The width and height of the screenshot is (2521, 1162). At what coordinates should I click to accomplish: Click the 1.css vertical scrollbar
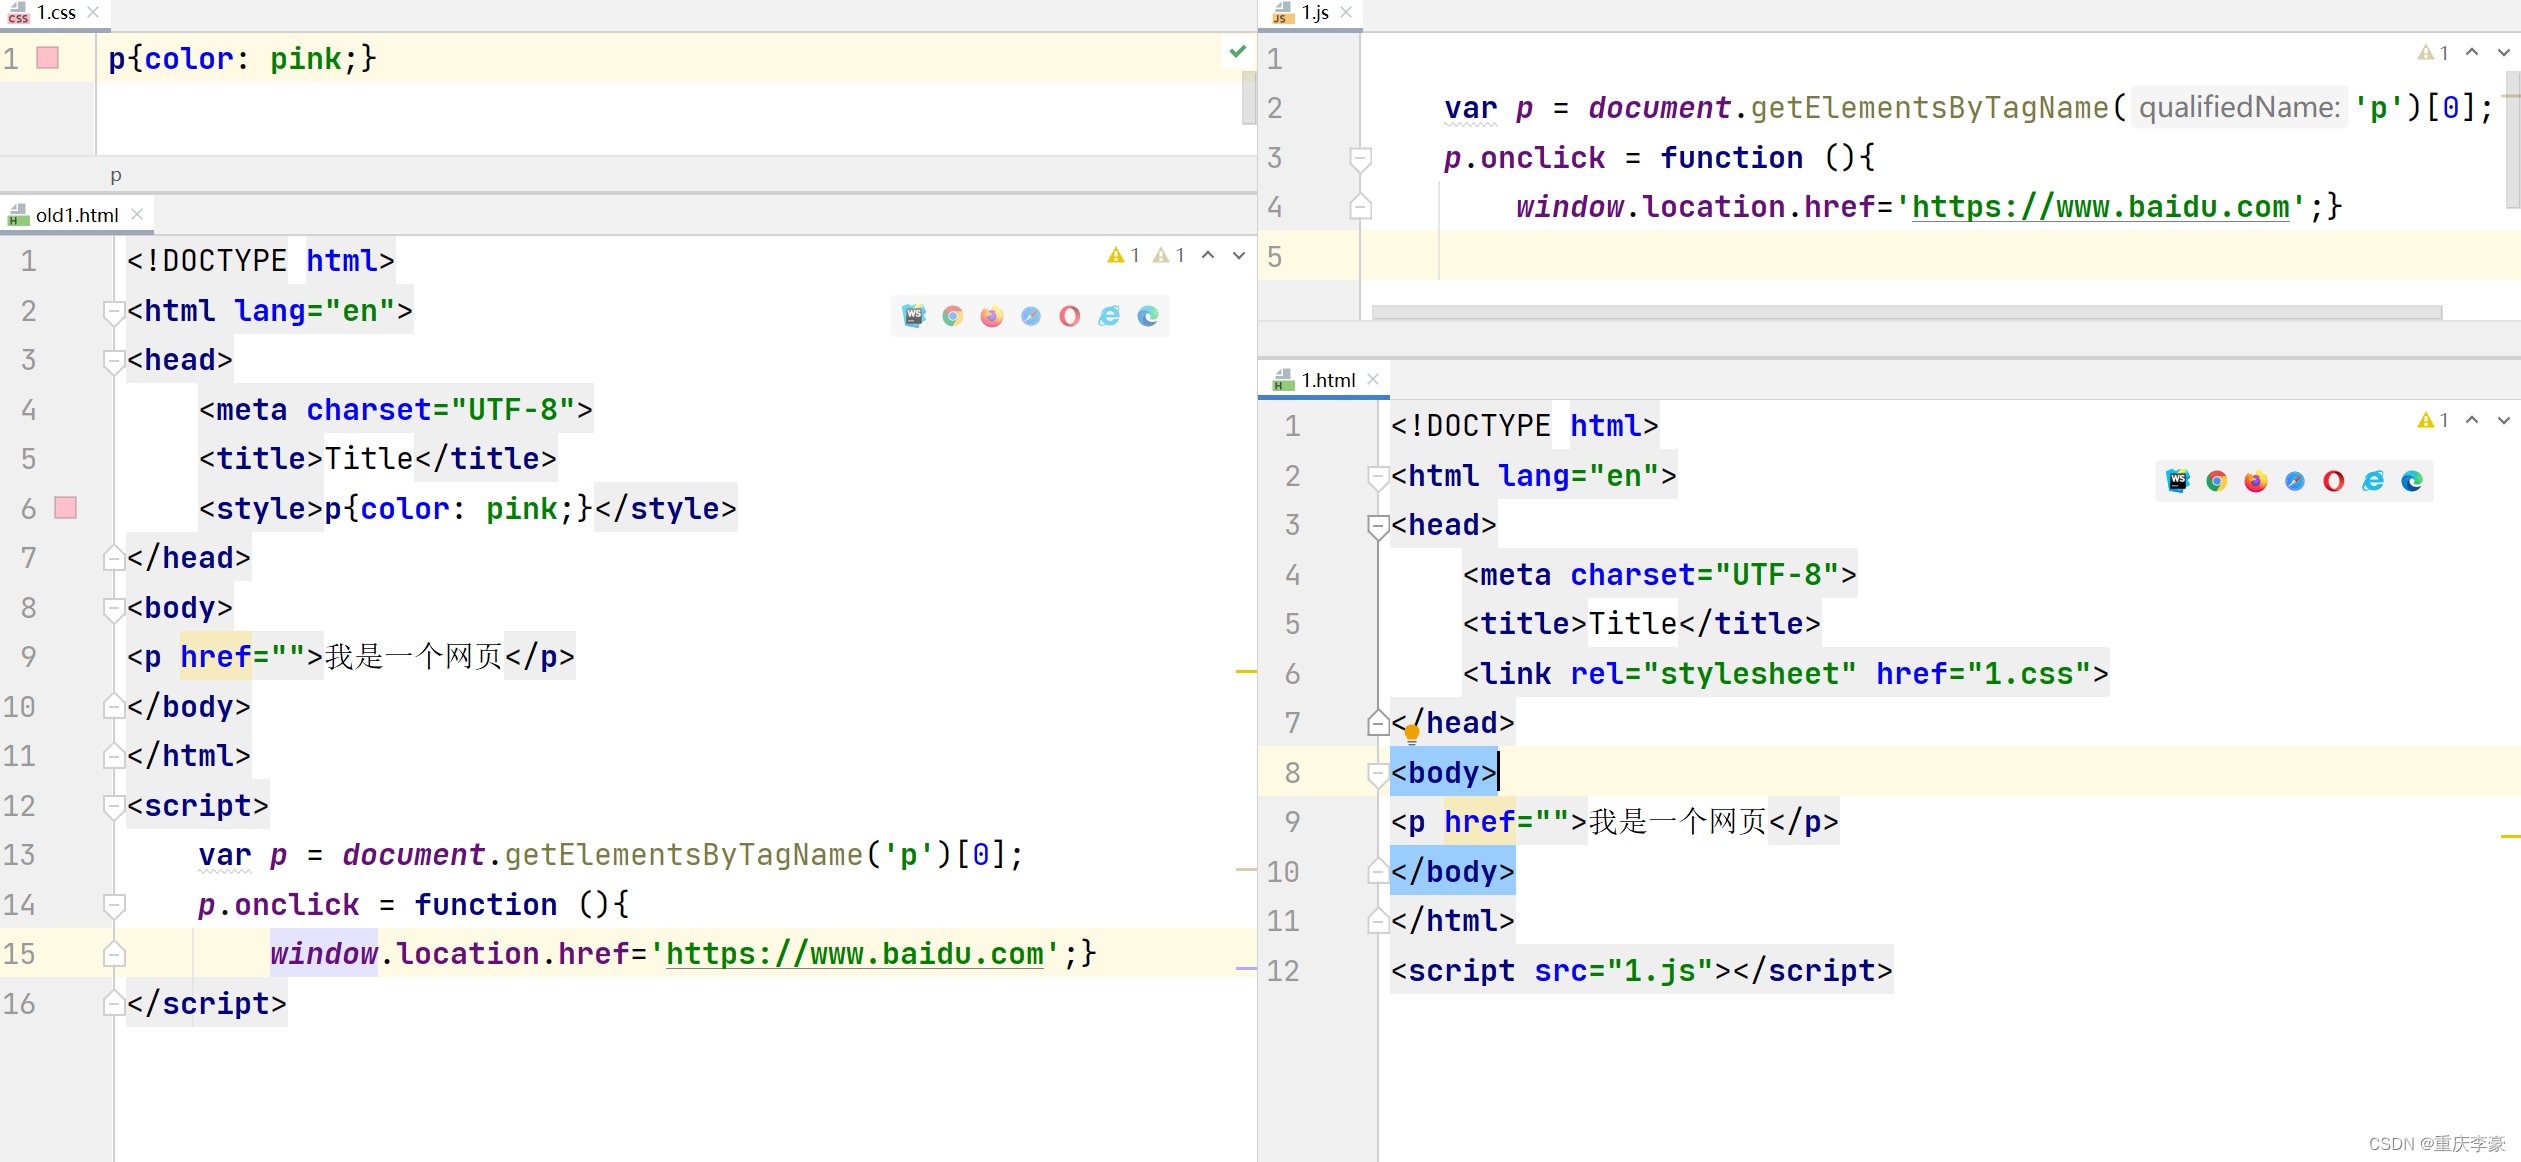coord(1248,97)
